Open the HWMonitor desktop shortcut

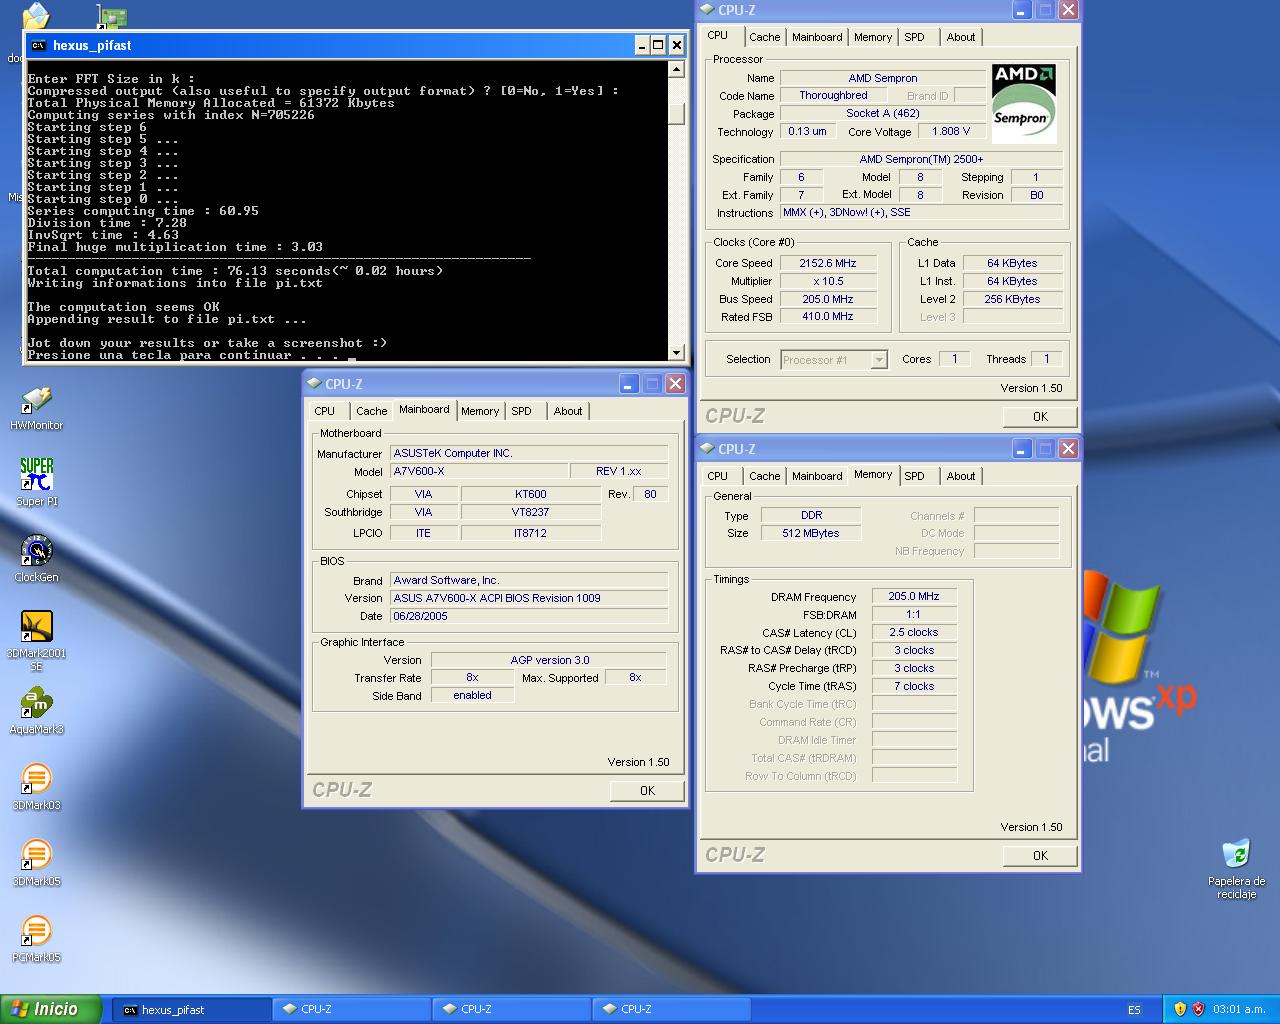(37, 409)
